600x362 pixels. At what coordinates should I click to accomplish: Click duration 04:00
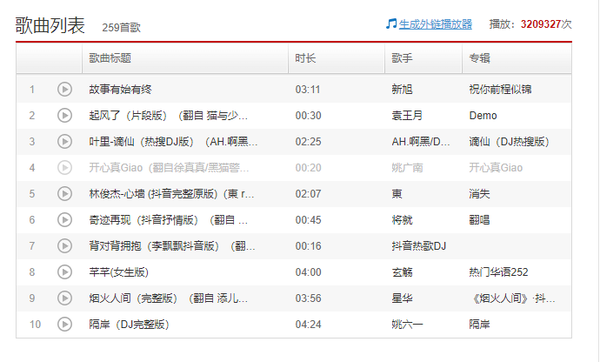pos(308,272)
